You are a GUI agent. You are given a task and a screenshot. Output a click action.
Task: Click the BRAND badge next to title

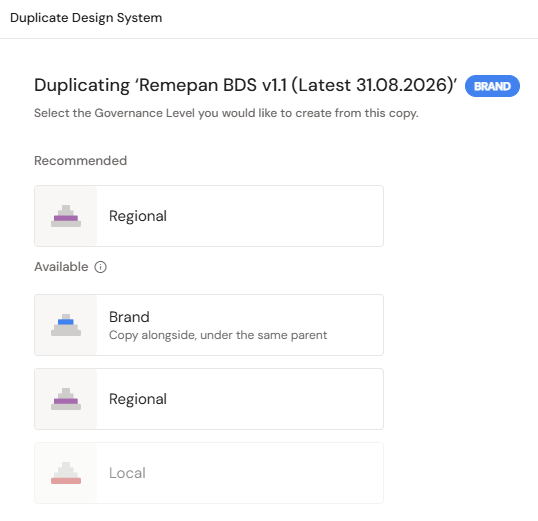click(492, 86)
